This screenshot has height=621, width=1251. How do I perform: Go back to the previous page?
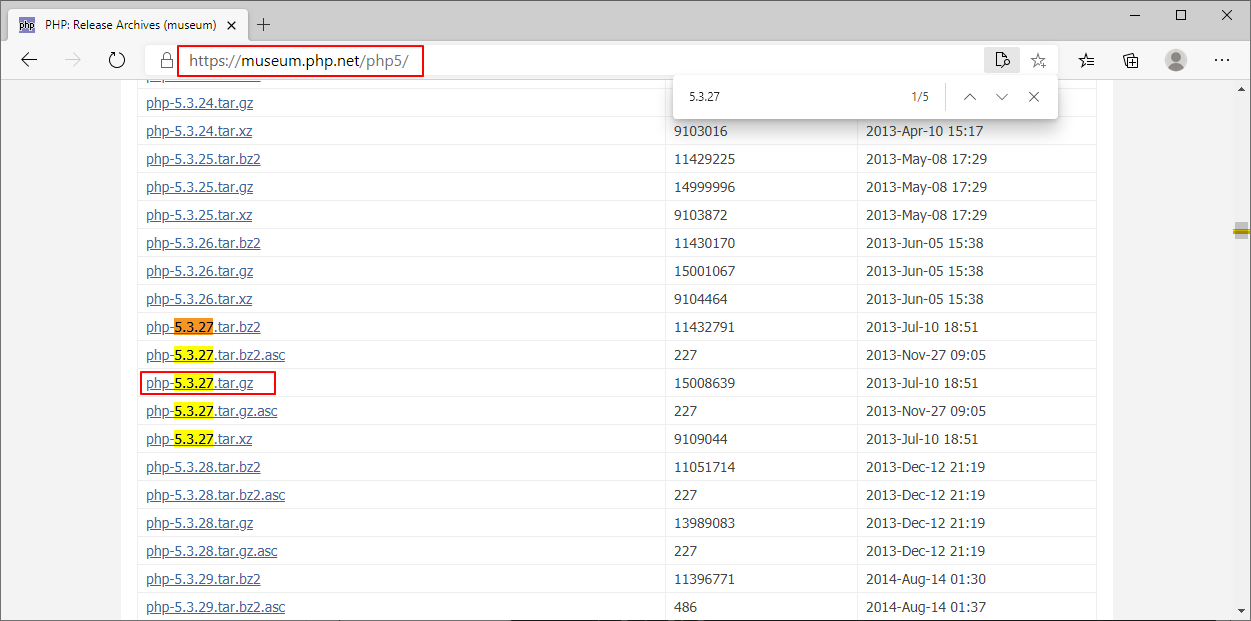pyautogui.click(x=29, y=60)
